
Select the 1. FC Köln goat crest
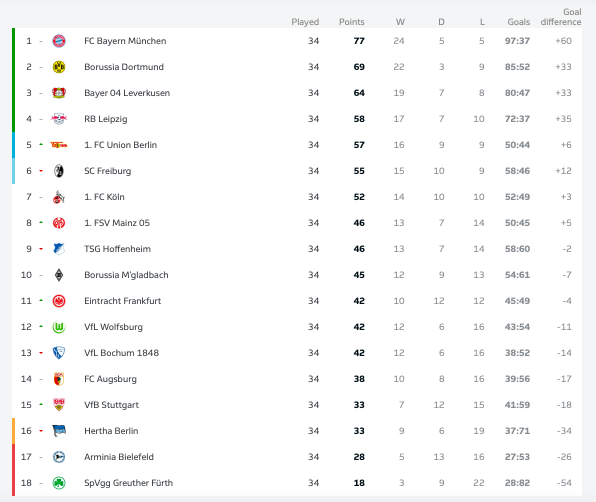click(59, 197)
